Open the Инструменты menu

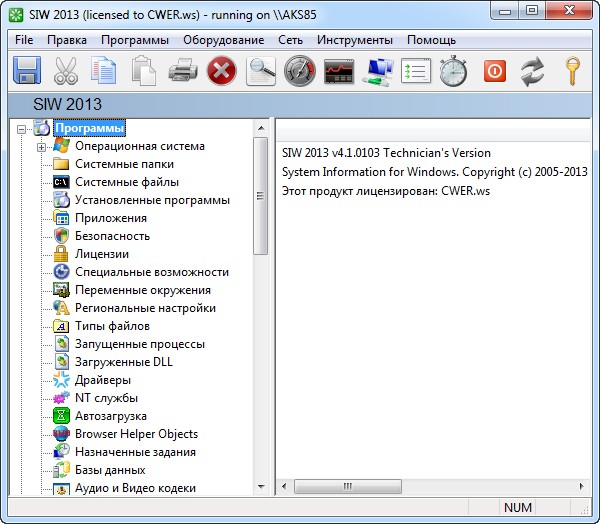[354, 40]
